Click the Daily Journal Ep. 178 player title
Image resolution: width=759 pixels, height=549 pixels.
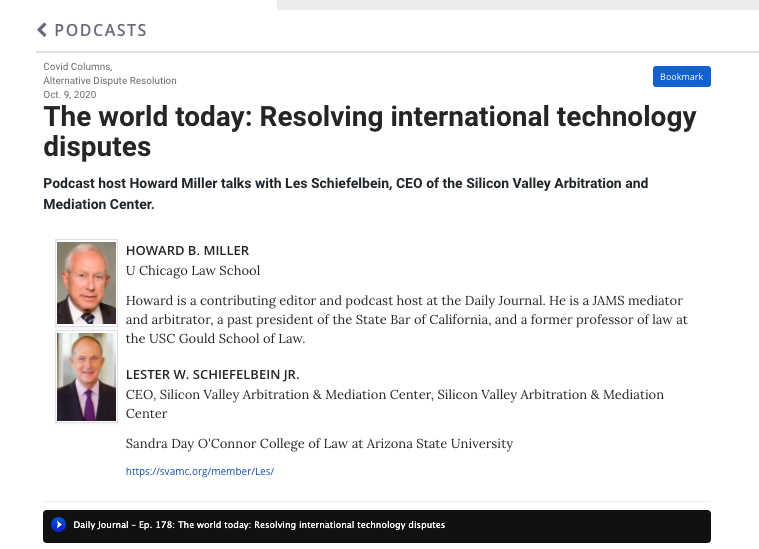tap(259, 525)
